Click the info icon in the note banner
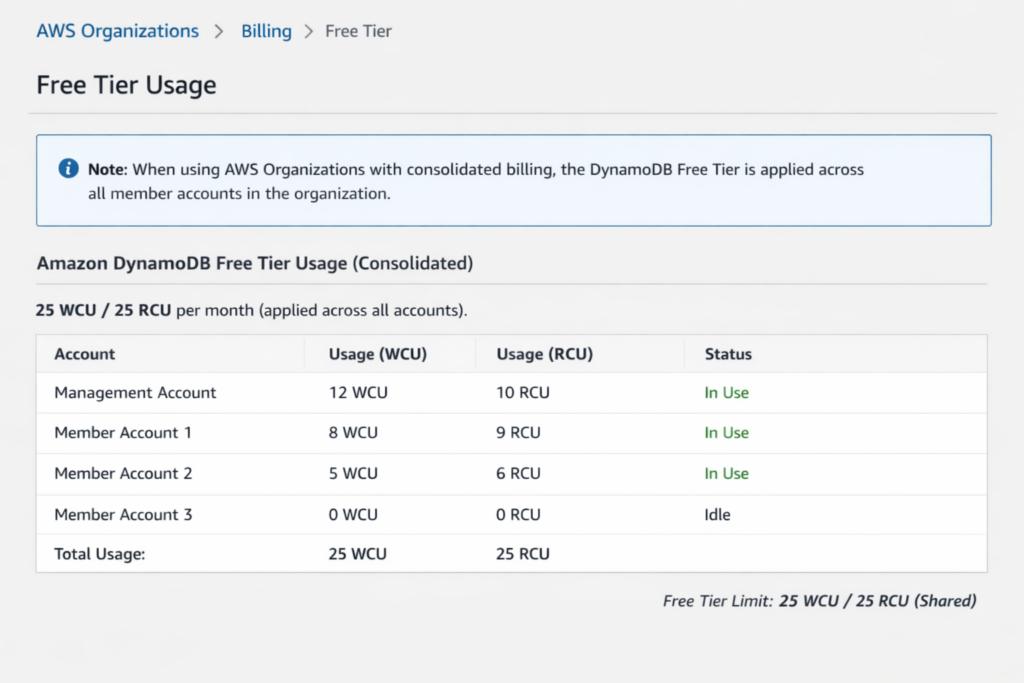 67,168
